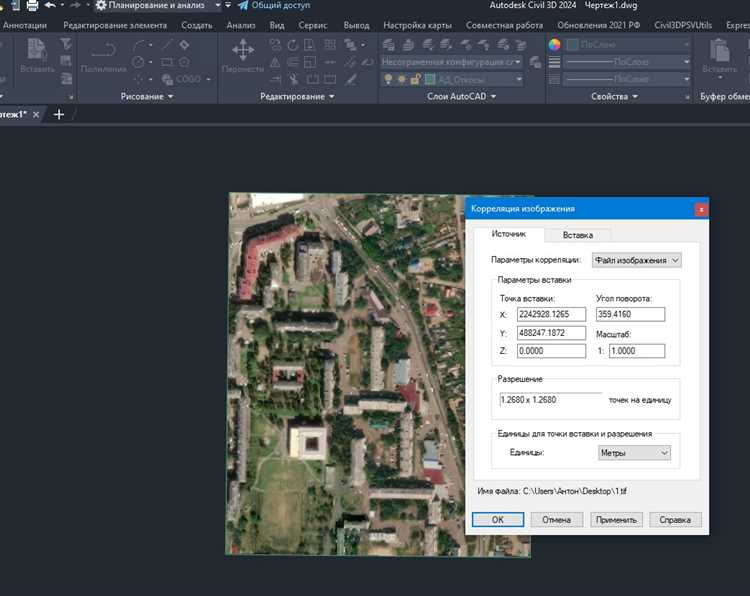Select the Circle drawing tool
750x596 pixels.
(138, 62)
